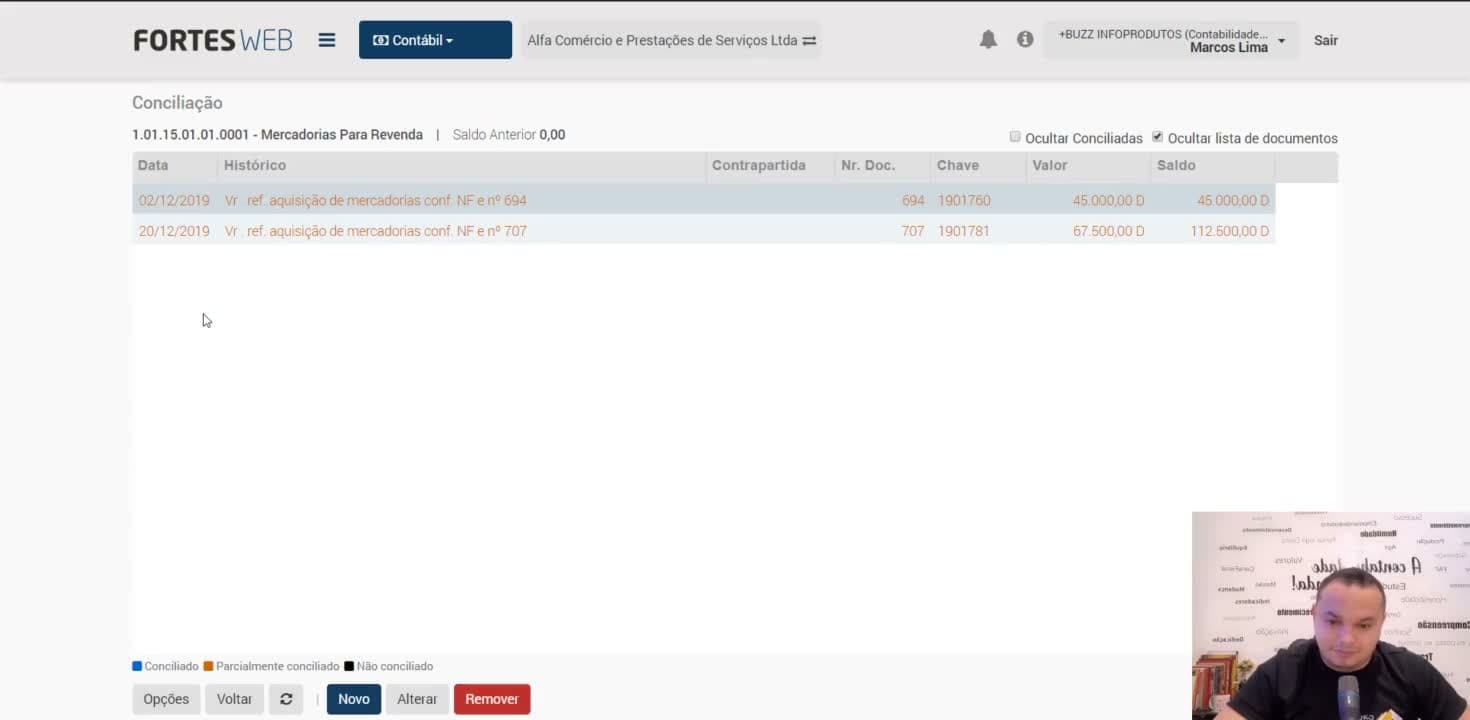The width and height of the screenshot is (1470, 720).
Task: Click the black Não conciliado swatch
Action: coord(349,666)
